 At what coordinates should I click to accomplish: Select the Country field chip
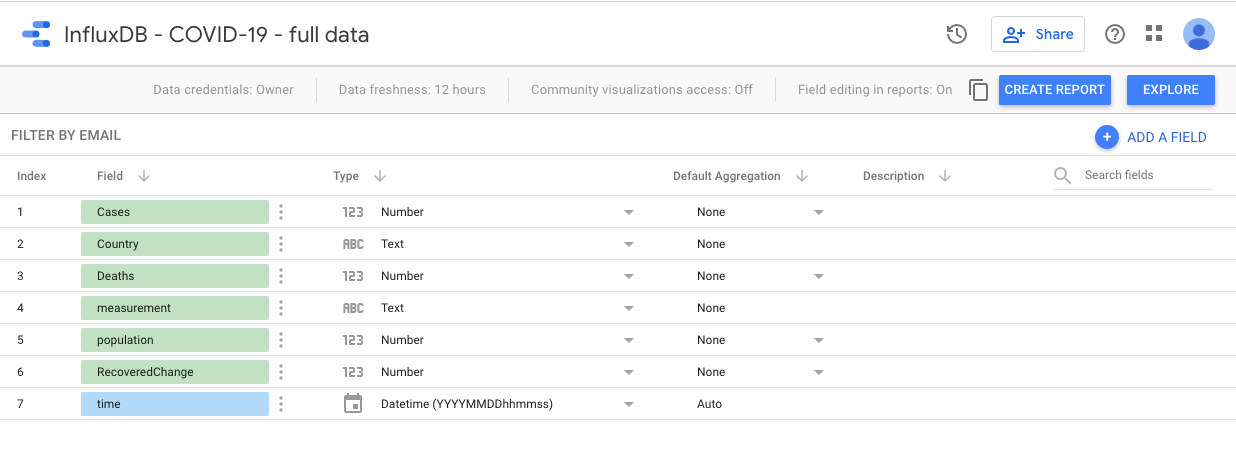tap(175, 244)
